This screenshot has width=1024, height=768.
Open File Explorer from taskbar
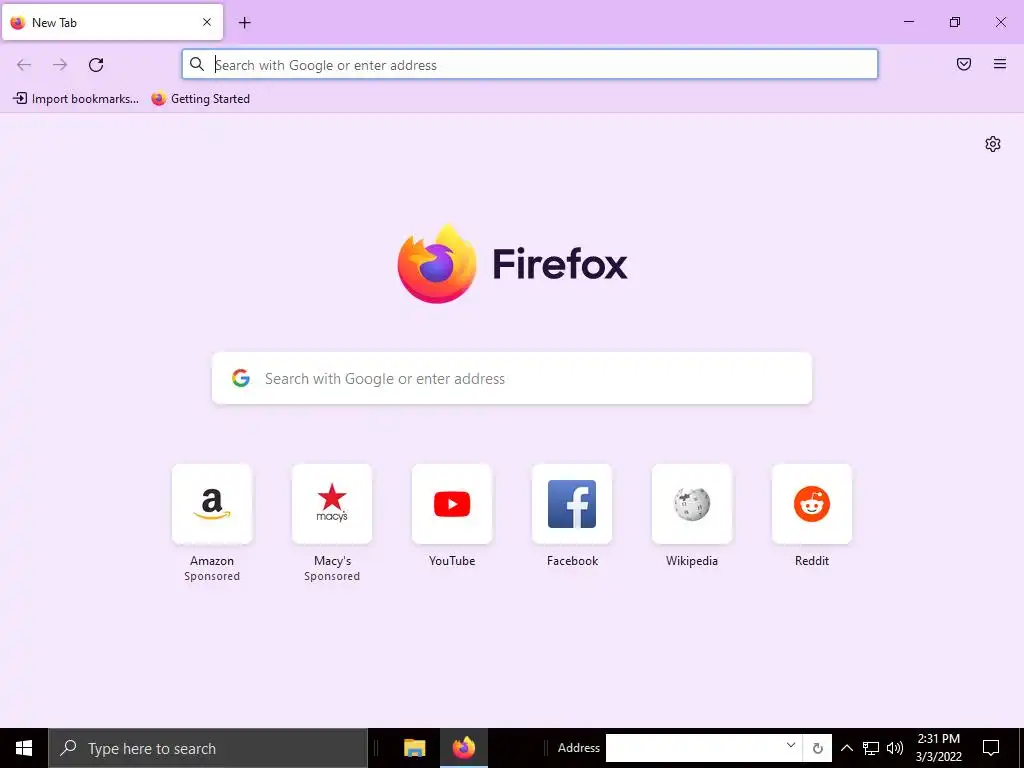pyautogui.click(x=415, y=748)
